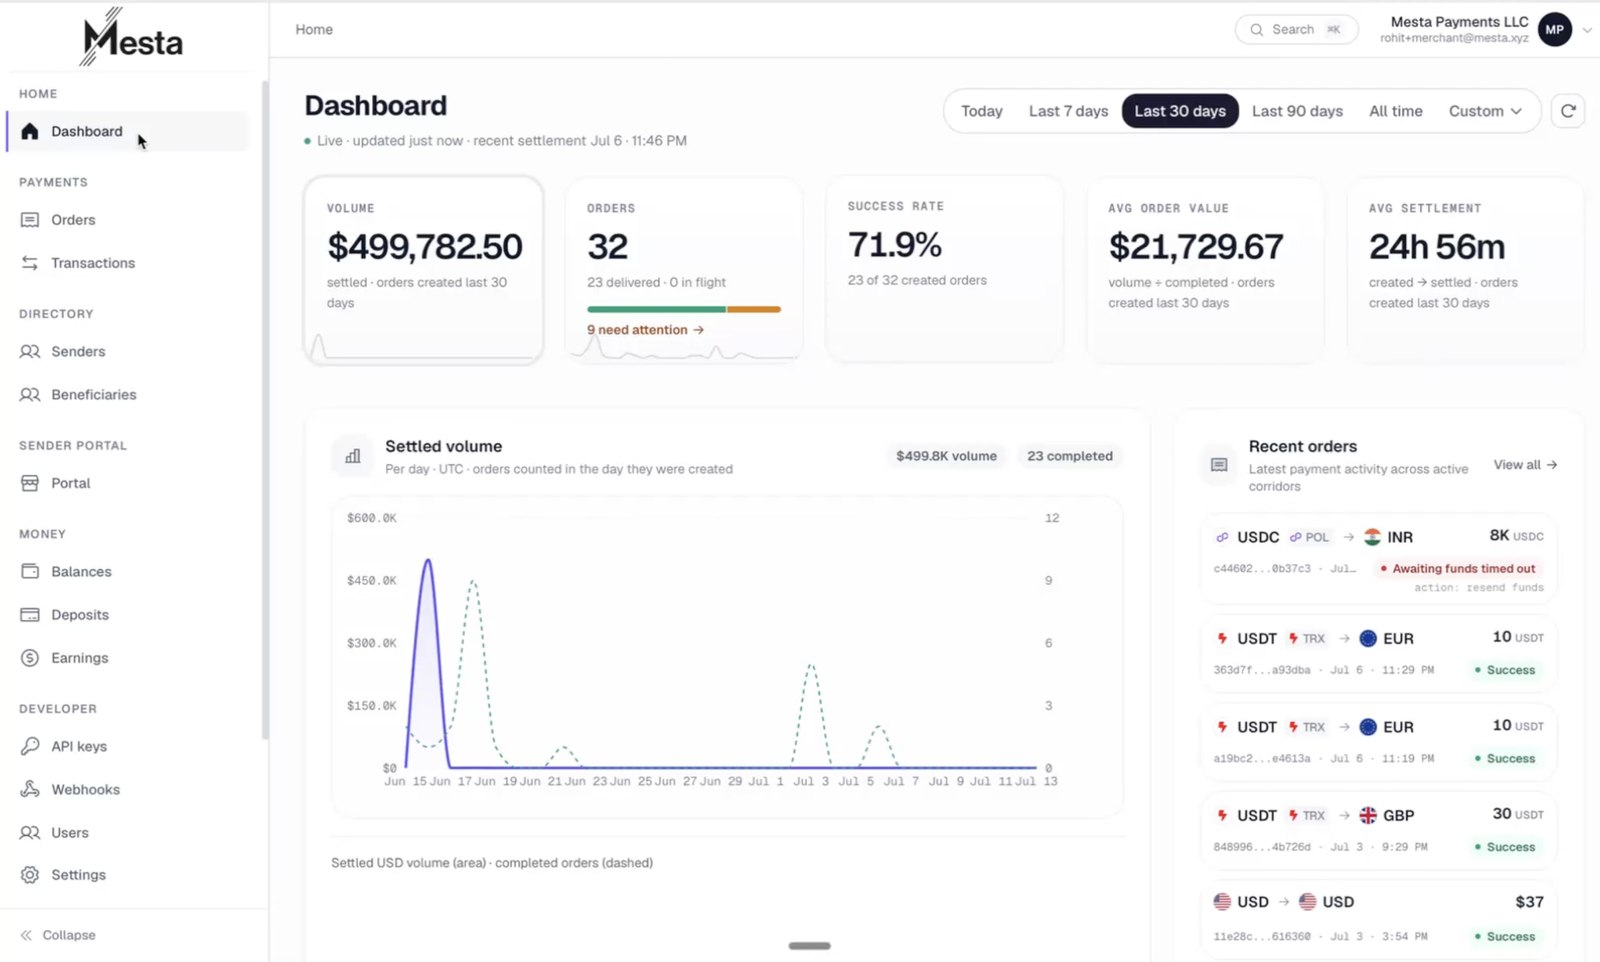Click the Avg Settlement 24h 56m card
The height and width of the screenshot is (962, 1600).
coord(1465,270)
